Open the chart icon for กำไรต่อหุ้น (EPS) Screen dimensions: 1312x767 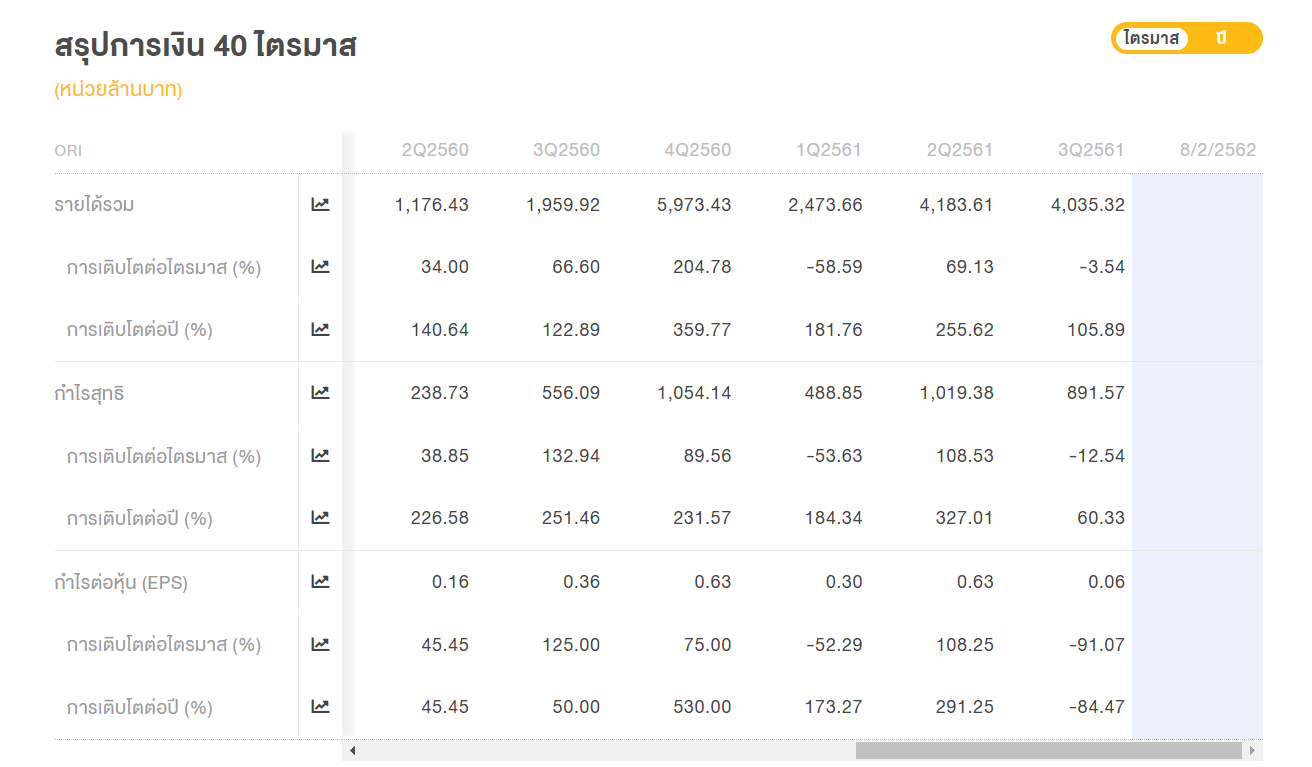click(x=320, y=581)
